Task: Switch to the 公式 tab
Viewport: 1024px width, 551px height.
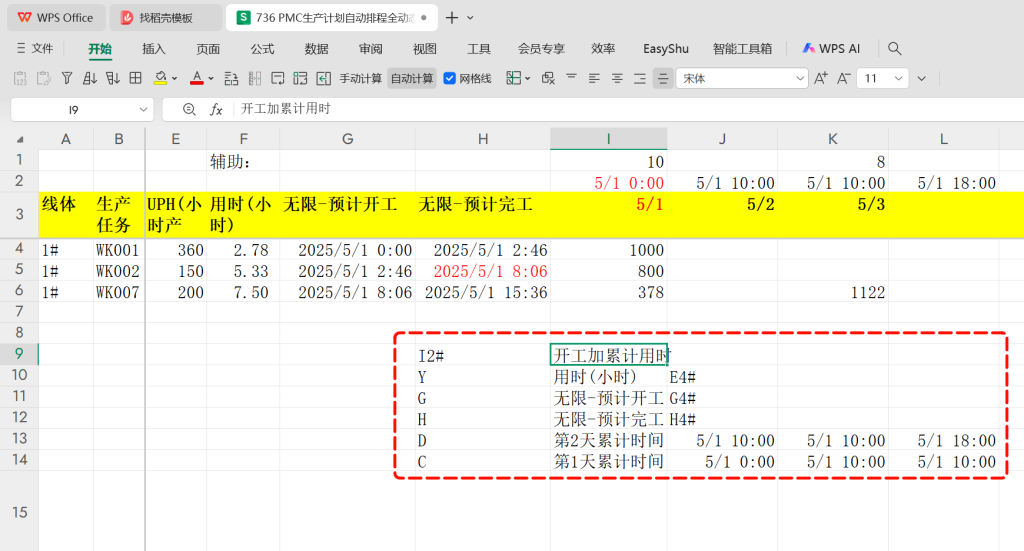Action: (x=262, y=49)
